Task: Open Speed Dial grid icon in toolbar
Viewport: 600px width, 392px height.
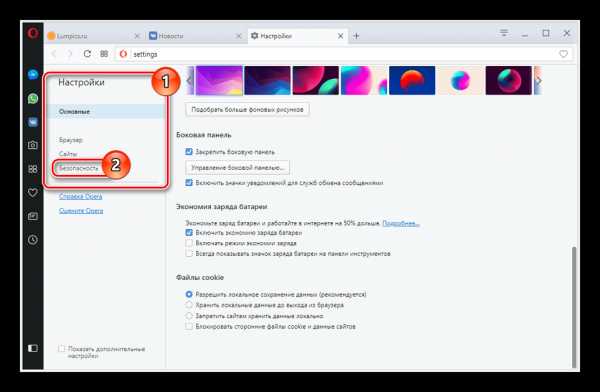Action: [104, 54]
